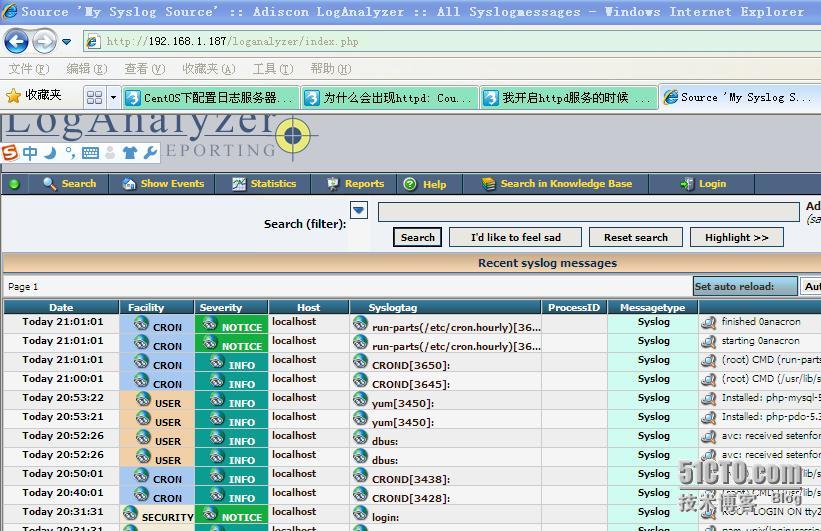Toggle the moon half-width icon in IME bar

click(51, 152)
